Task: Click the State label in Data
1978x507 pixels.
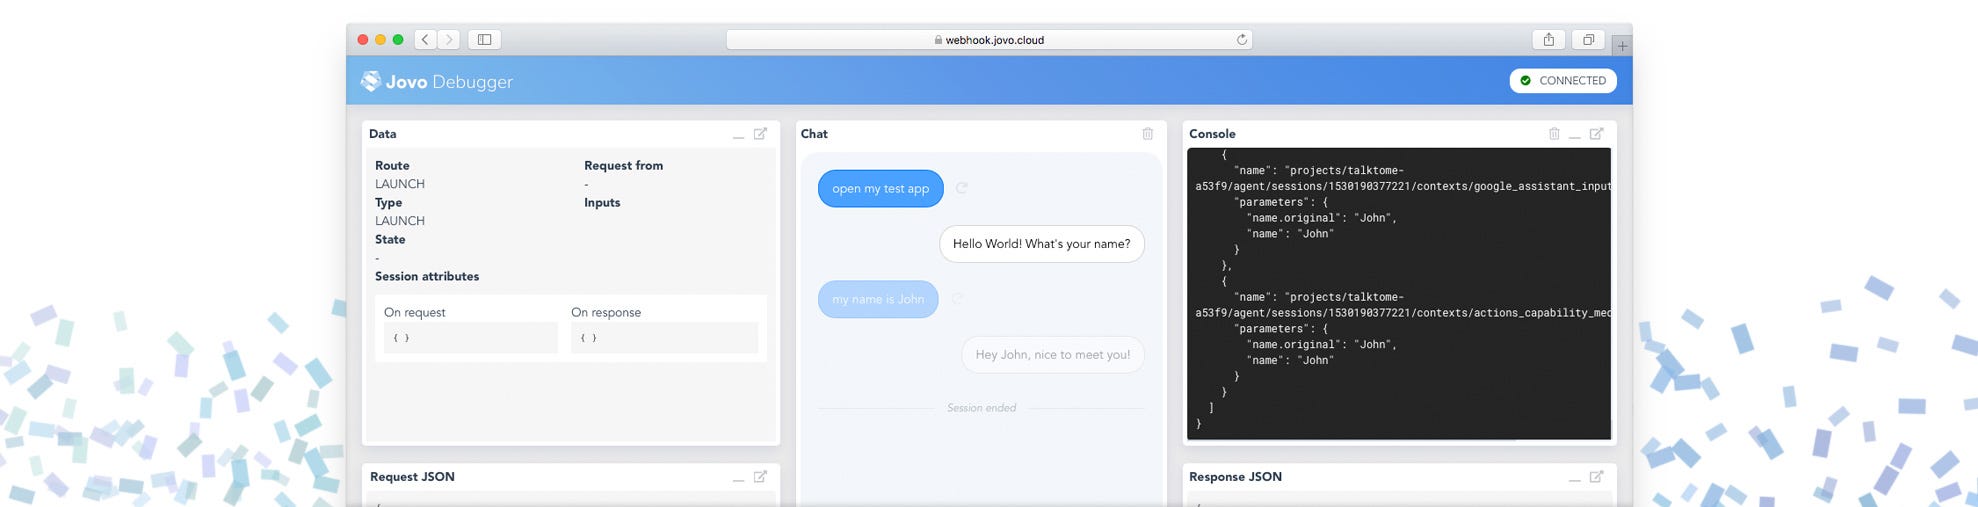Action: (390, 240)
